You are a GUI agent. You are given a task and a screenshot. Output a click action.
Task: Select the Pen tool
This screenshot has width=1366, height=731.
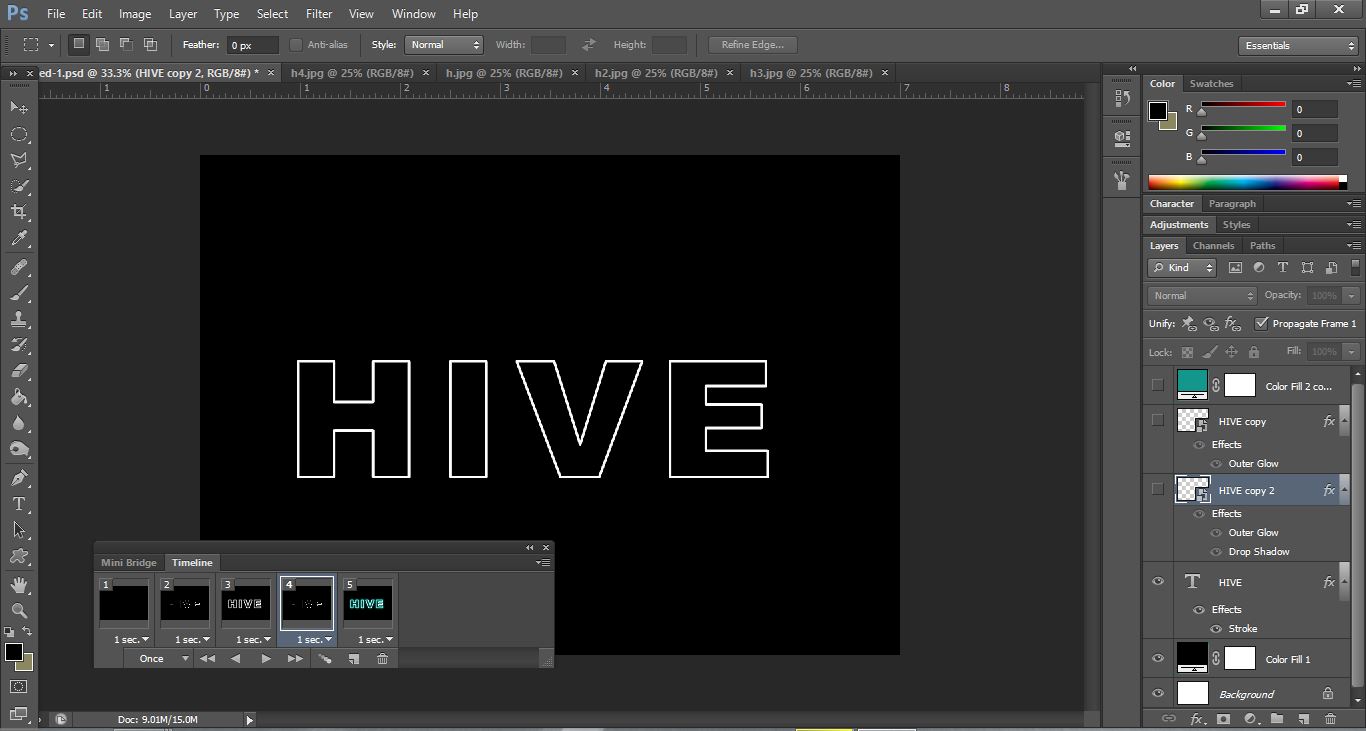click(19, 478)
